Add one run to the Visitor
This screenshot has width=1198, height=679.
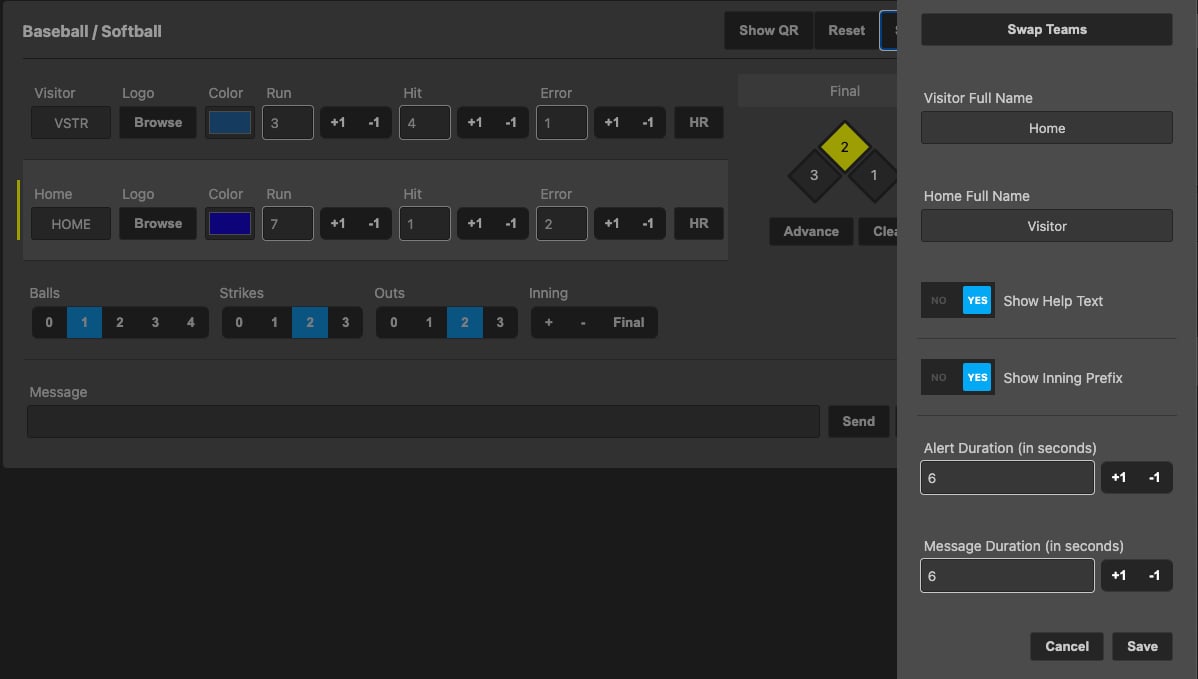tap(338, 122)
